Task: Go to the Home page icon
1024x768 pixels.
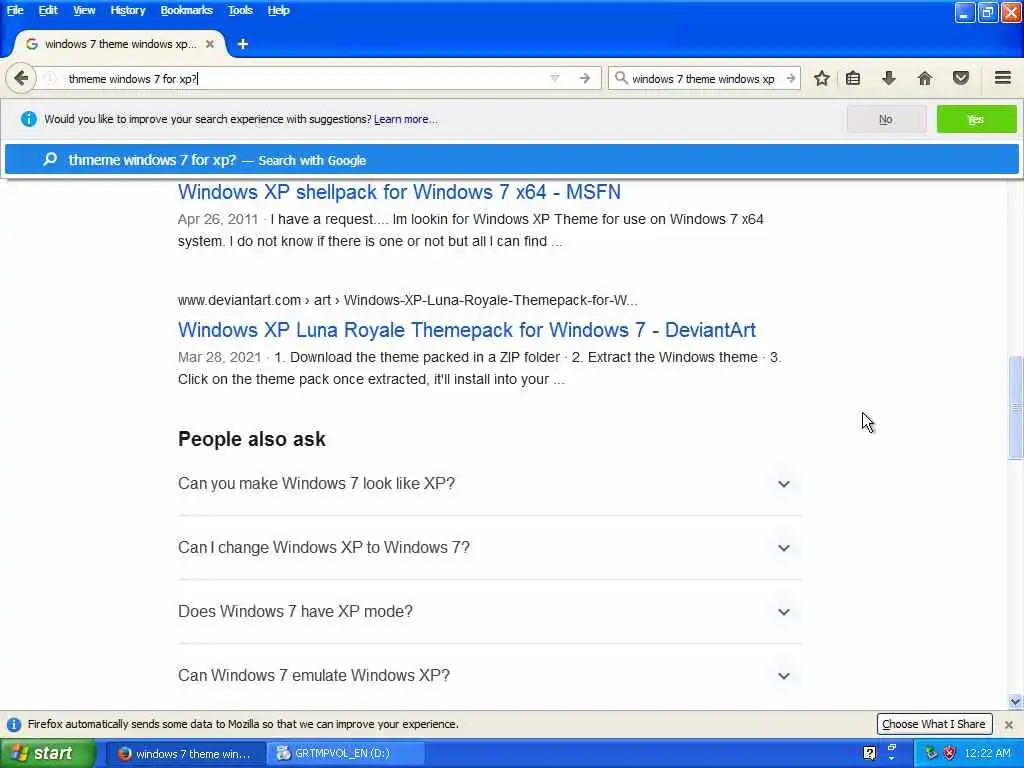Action: (925, 78)
